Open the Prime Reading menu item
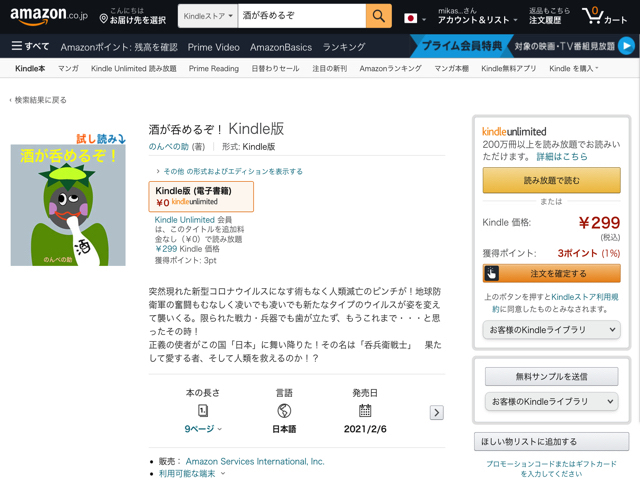The width and height of the screenshot is (640, 480). pyautogui.click(x=213, y=69)
